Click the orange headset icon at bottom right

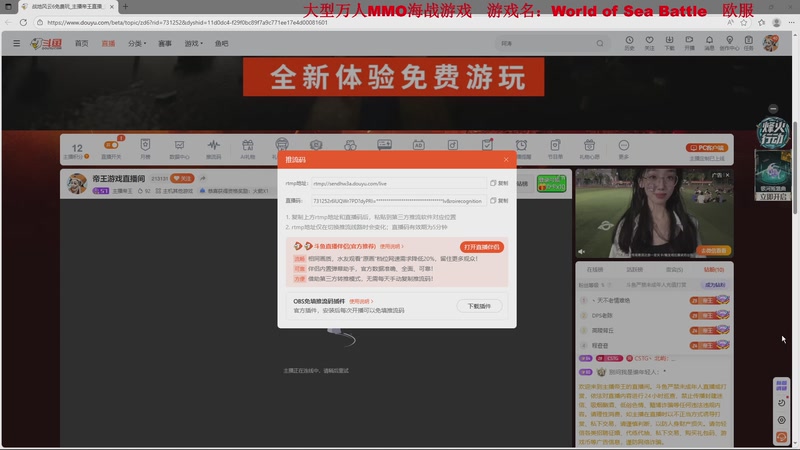click(x=781, y=437)
